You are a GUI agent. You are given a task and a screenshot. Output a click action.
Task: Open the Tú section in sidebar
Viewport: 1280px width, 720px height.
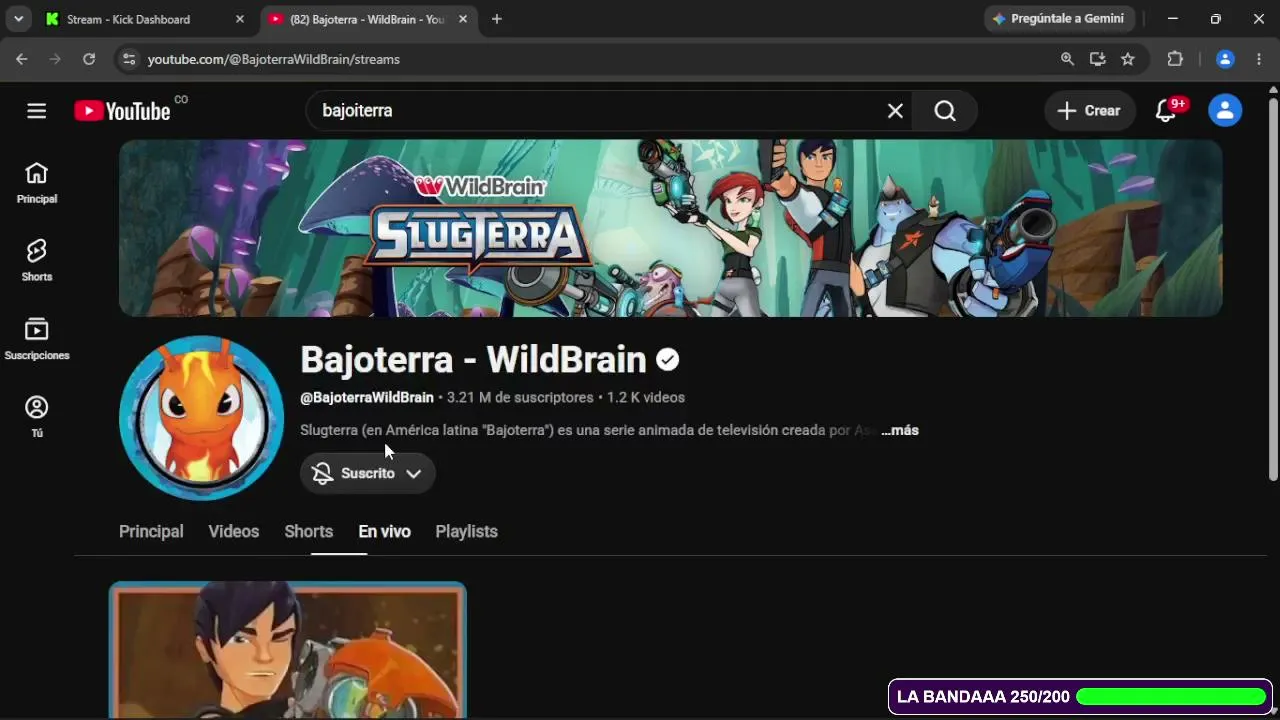click(37, 416)
